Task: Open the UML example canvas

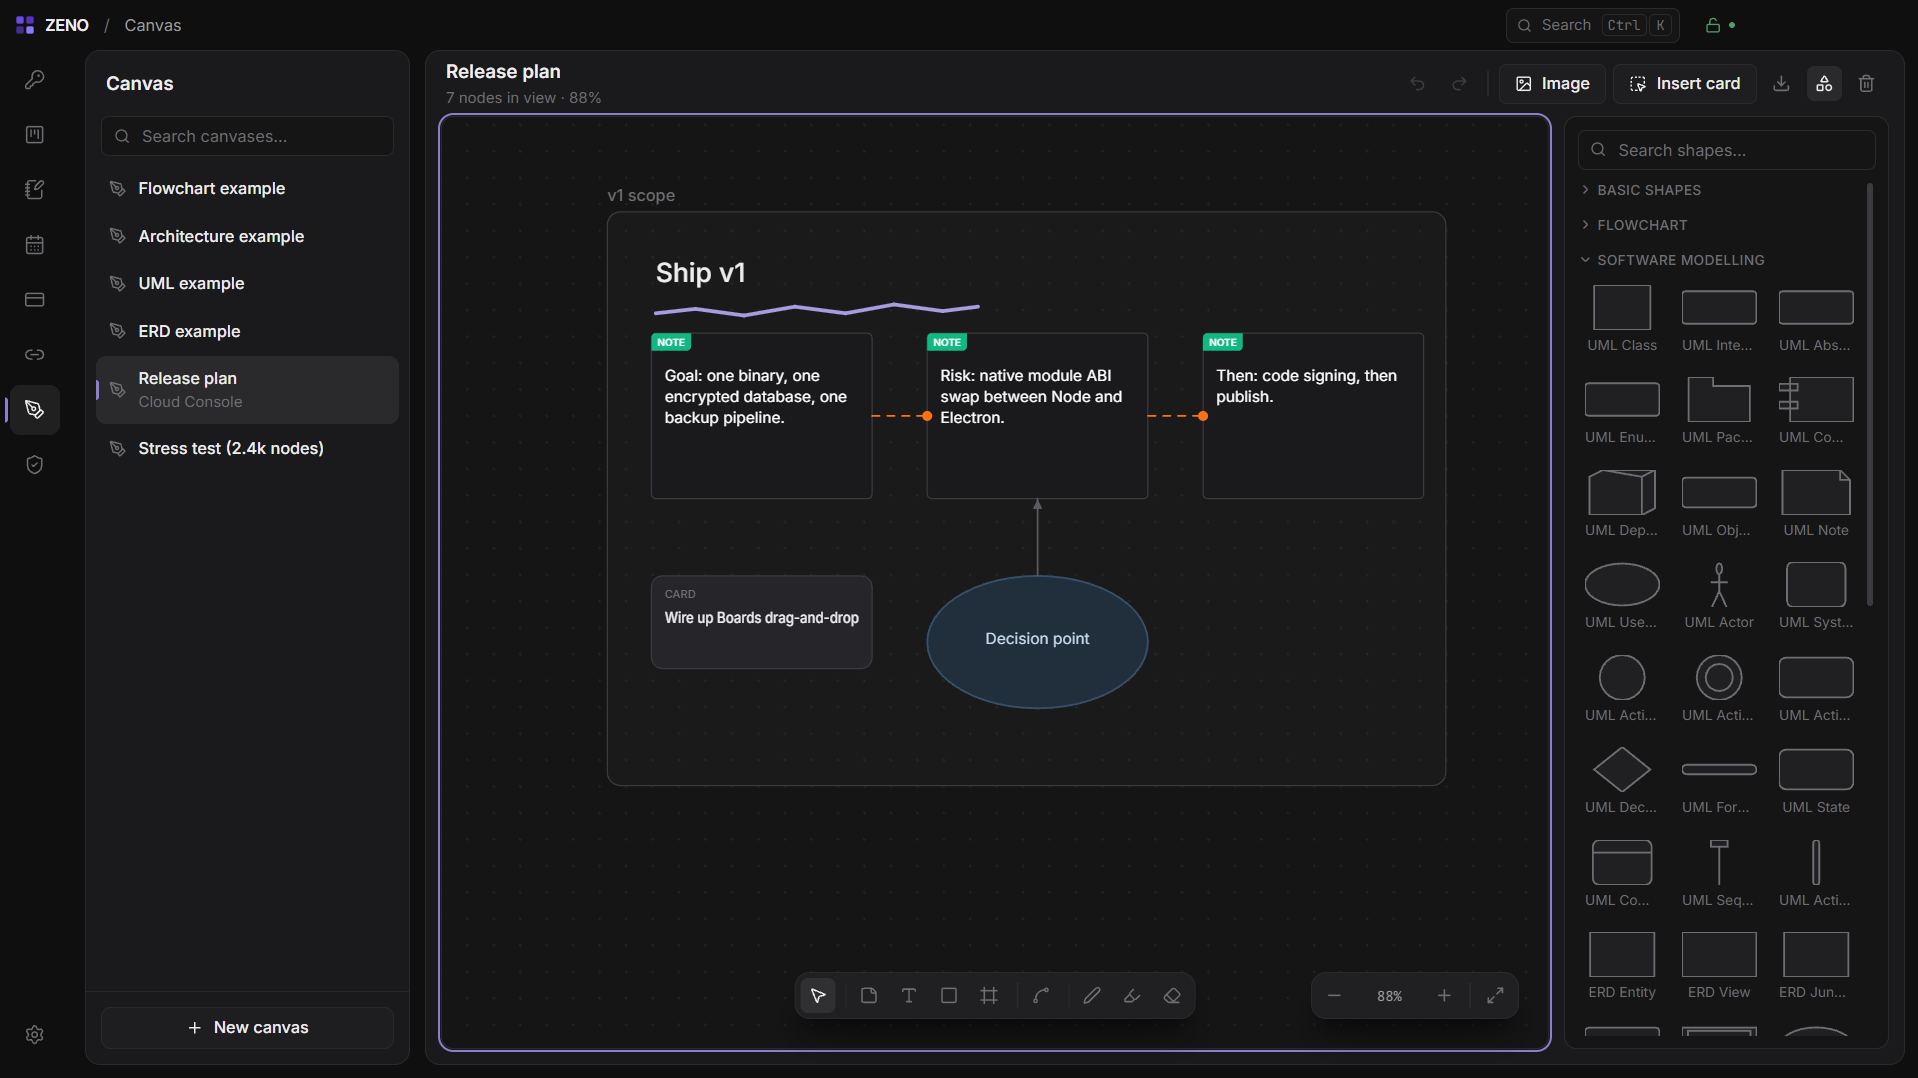Action: (247, 284)
